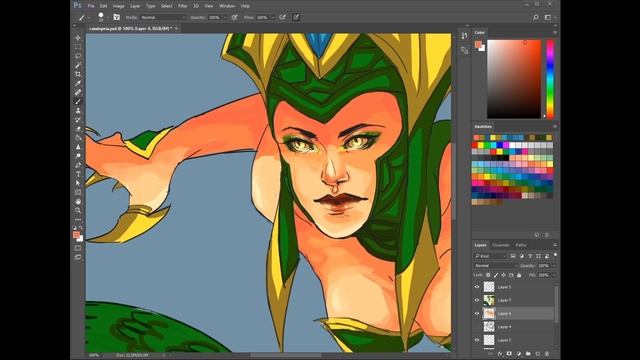Add a layer style with fx icon
The width and height of the screenshot is (640, 360).
pos(500,353)
